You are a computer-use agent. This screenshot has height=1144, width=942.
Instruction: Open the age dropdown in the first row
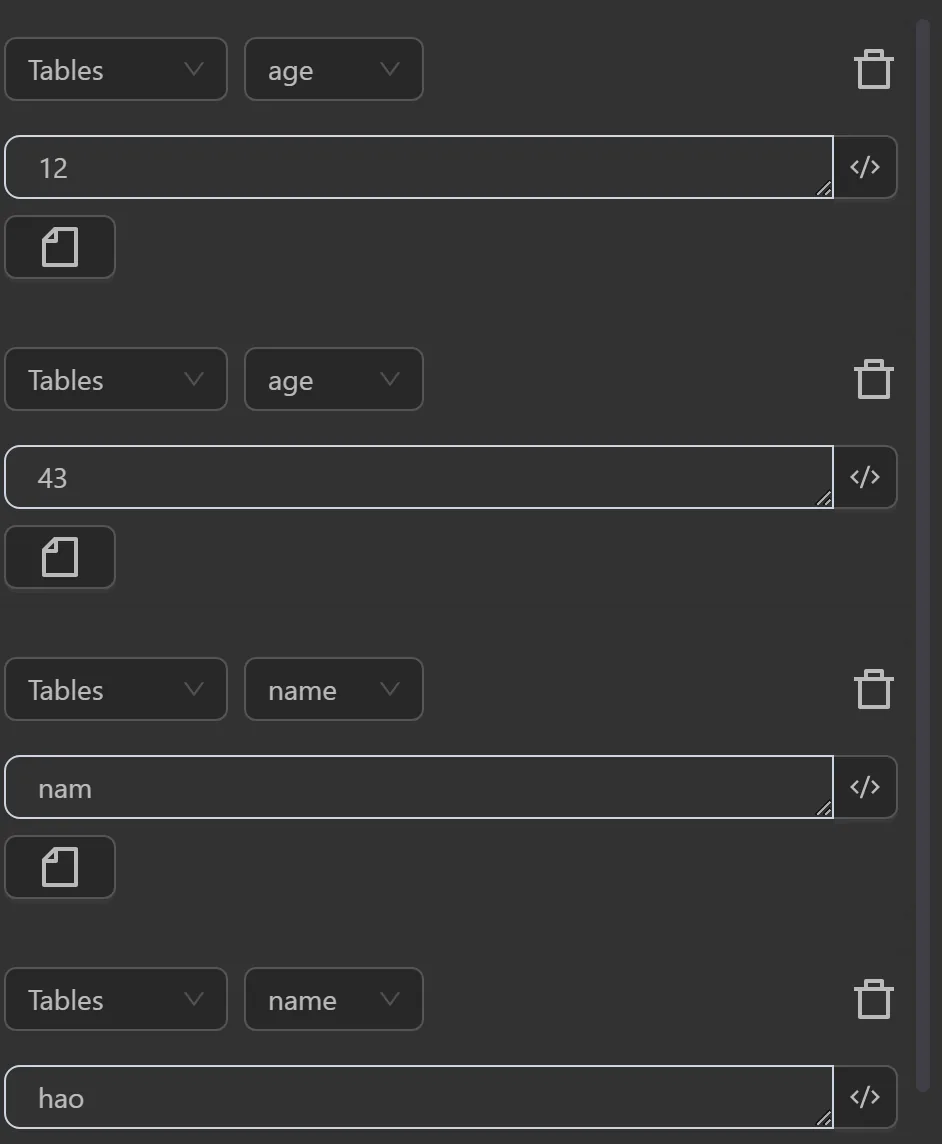tap(333, 69)
